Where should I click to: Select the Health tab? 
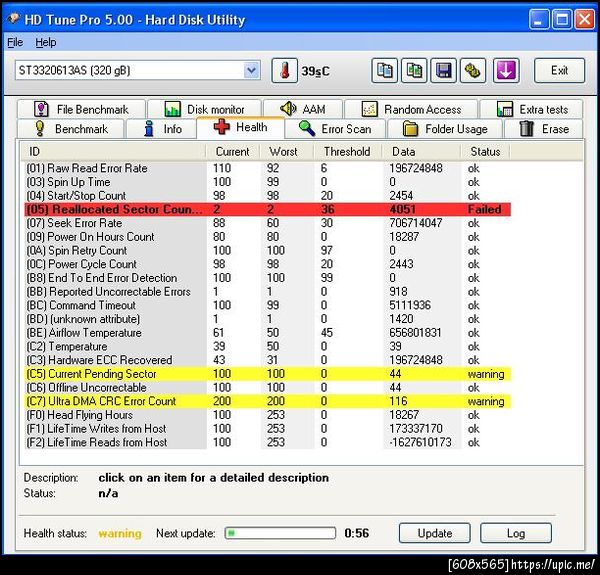tap(240, 127)
